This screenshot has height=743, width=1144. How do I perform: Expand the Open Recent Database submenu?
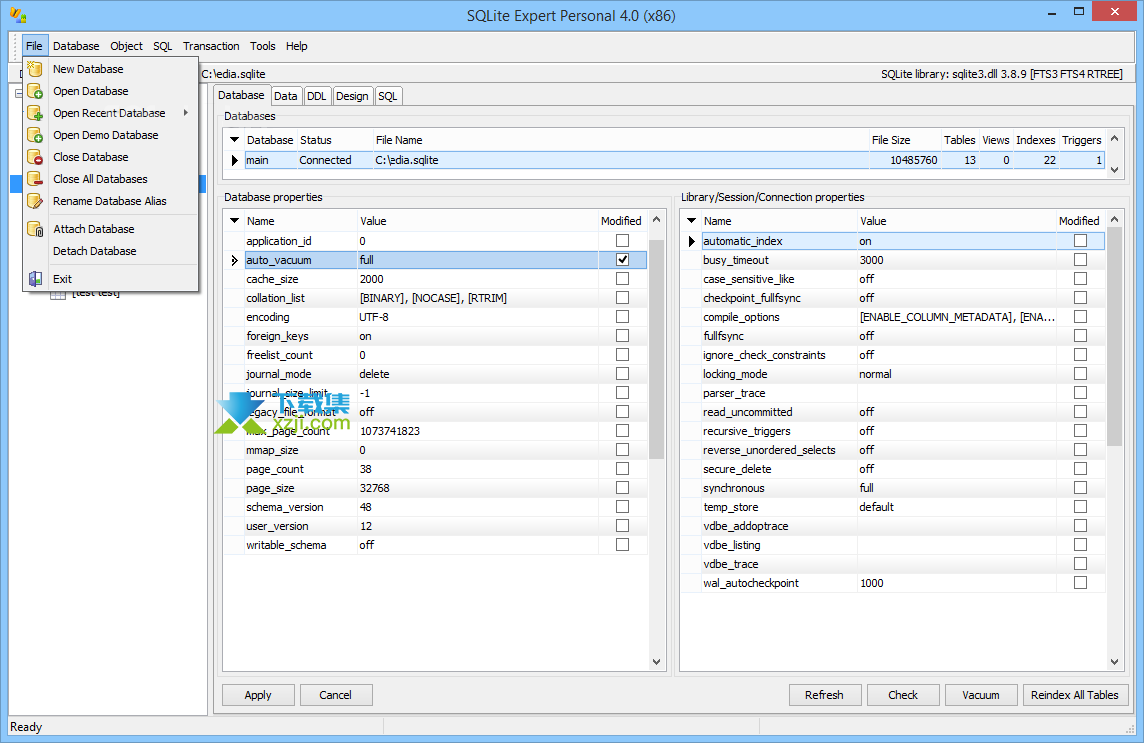click(x=186, y=113)
